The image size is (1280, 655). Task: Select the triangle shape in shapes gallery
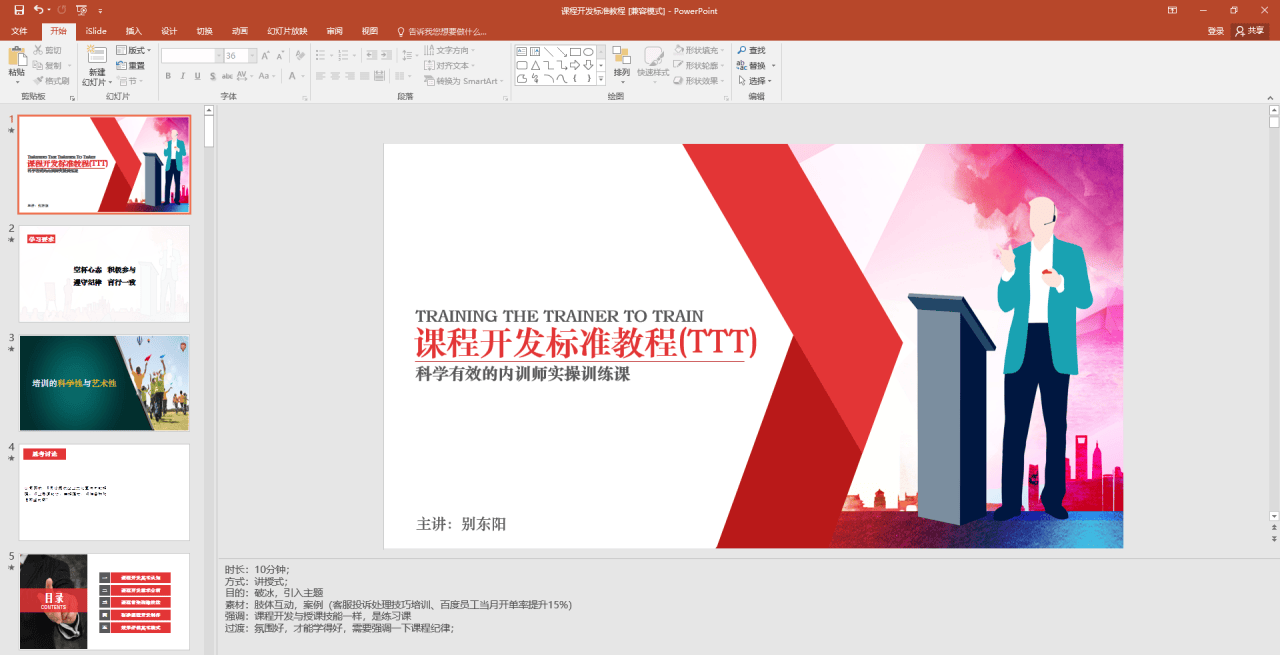pyautogui.click(x=535, y=65)
